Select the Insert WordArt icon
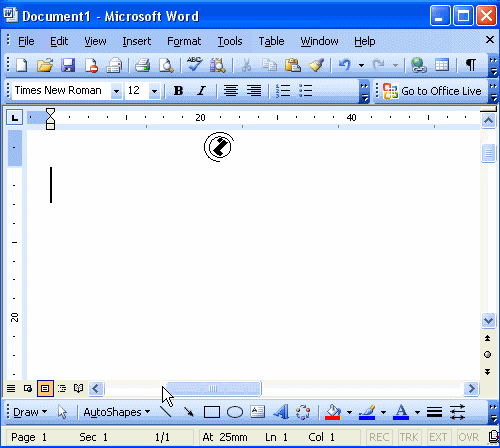500x448 pixels. 281,412
